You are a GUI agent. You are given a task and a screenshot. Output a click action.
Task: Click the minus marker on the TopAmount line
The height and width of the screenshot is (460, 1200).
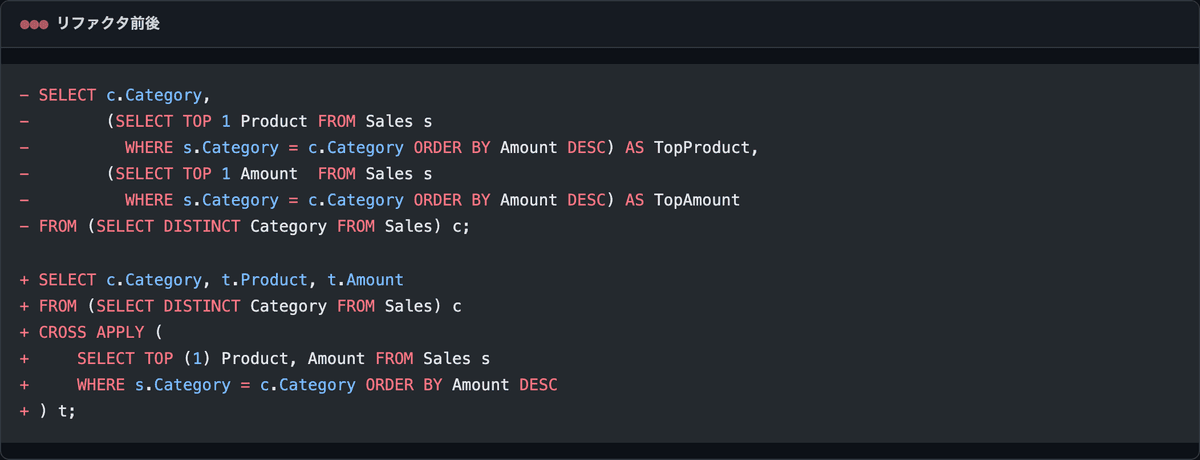tap(24, 200)
